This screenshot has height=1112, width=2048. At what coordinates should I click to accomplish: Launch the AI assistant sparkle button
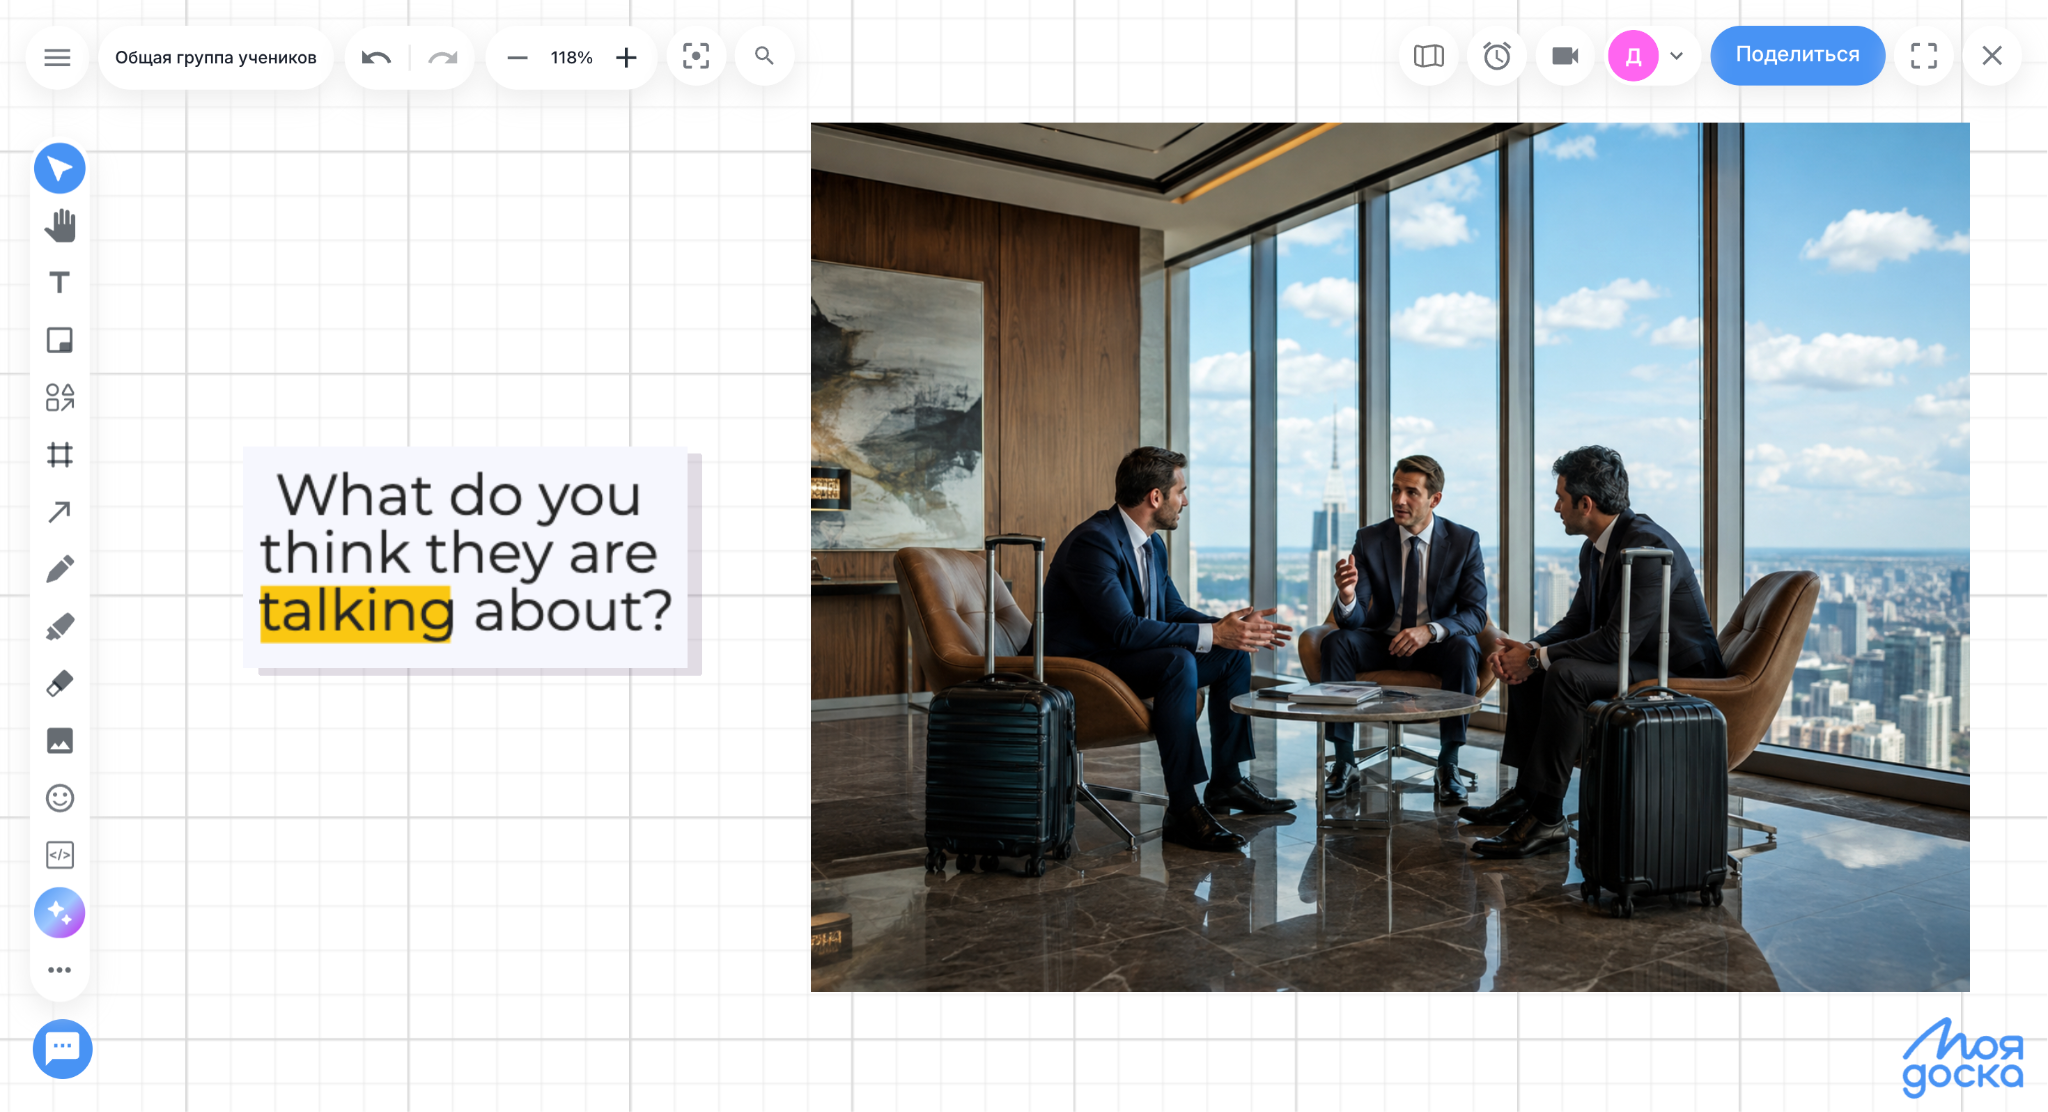[x=60, y=913]
